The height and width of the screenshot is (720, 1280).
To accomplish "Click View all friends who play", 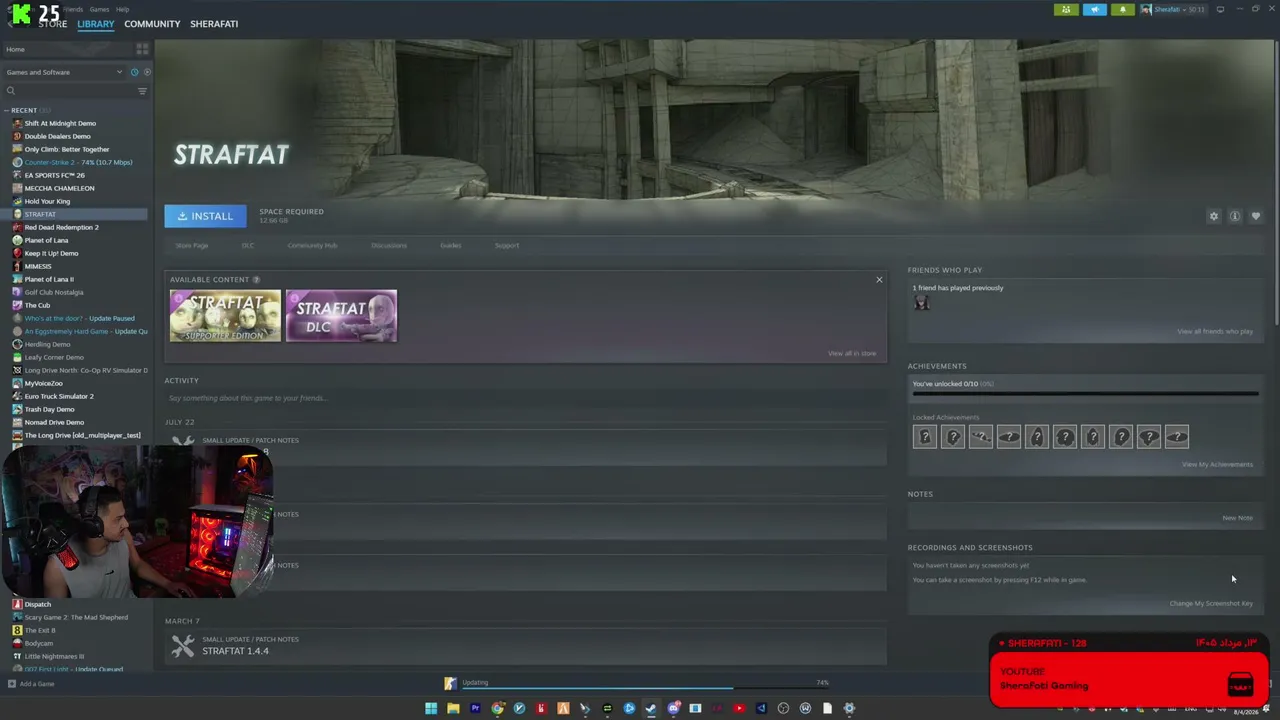I will (x=1215, y=332).
